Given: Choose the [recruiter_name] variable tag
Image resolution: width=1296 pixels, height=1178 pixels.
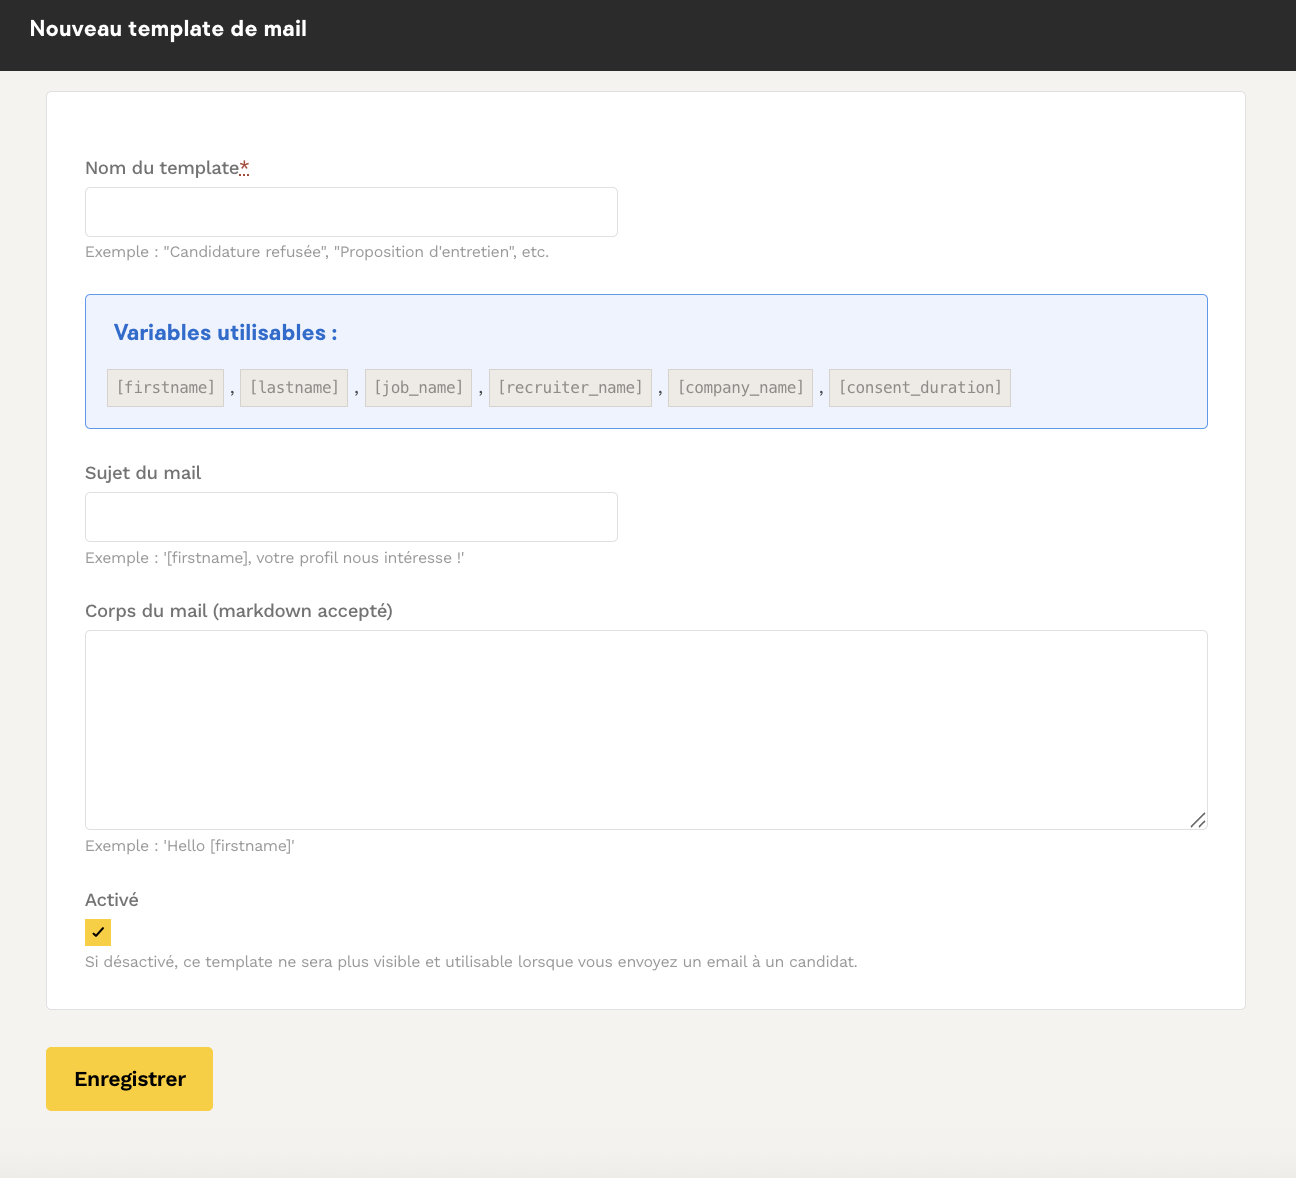Looking at the screenshot, I should coord(570,388).
